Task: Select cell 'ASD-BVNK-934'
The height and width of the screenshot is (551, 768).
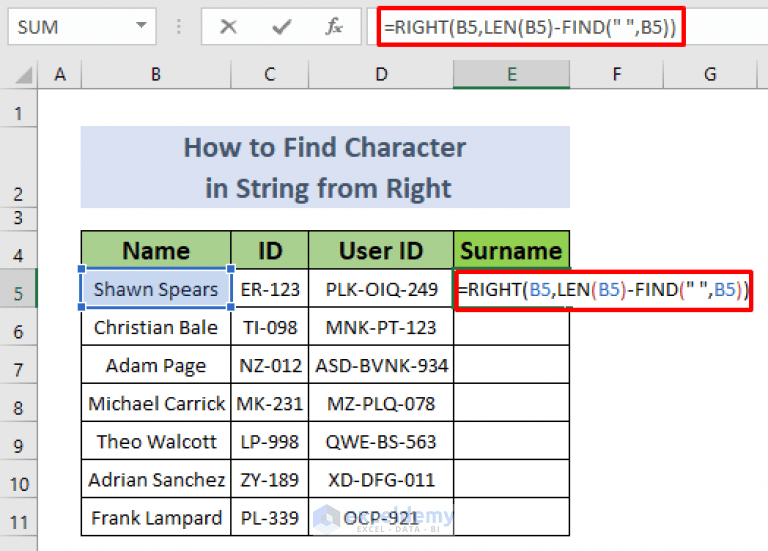Action: tap(381, 364)
